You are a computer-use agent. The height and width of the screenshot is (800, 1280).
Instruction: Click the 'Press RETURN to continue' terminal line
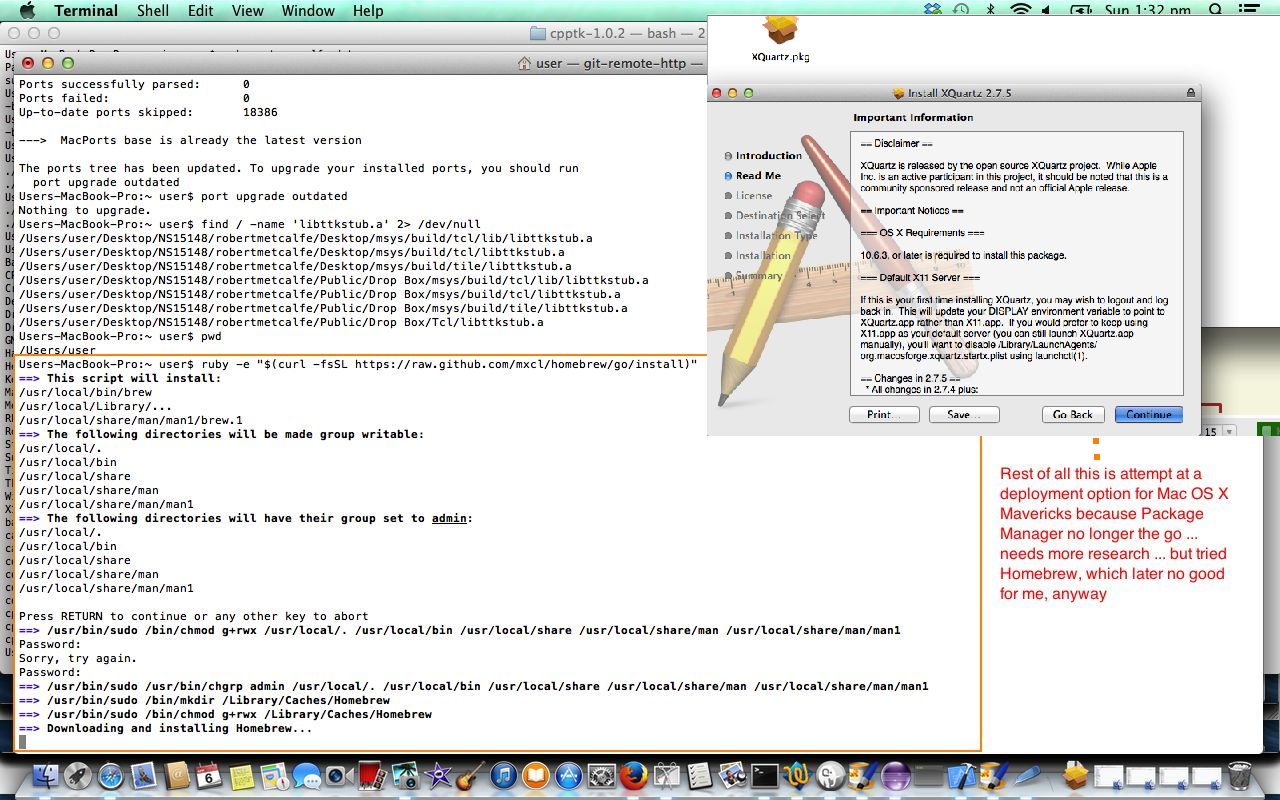point(193,617)
